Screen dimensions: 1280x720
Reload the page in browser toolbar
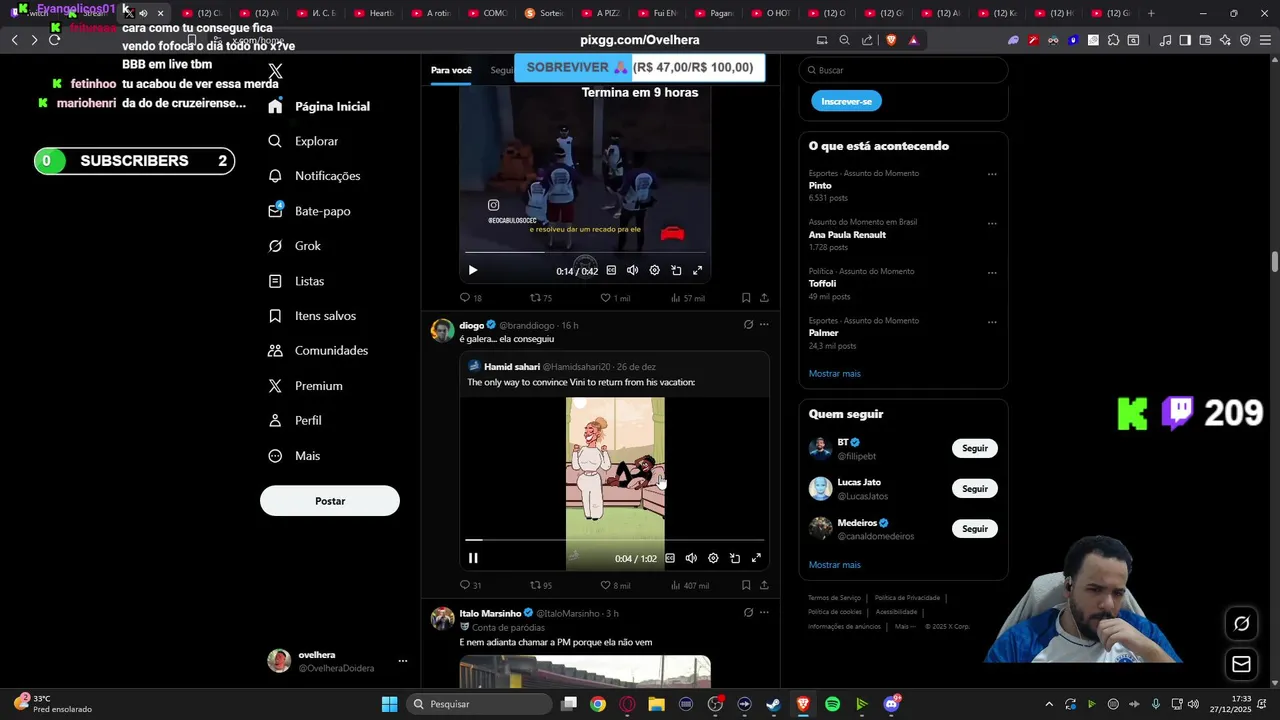pos(54,40)
